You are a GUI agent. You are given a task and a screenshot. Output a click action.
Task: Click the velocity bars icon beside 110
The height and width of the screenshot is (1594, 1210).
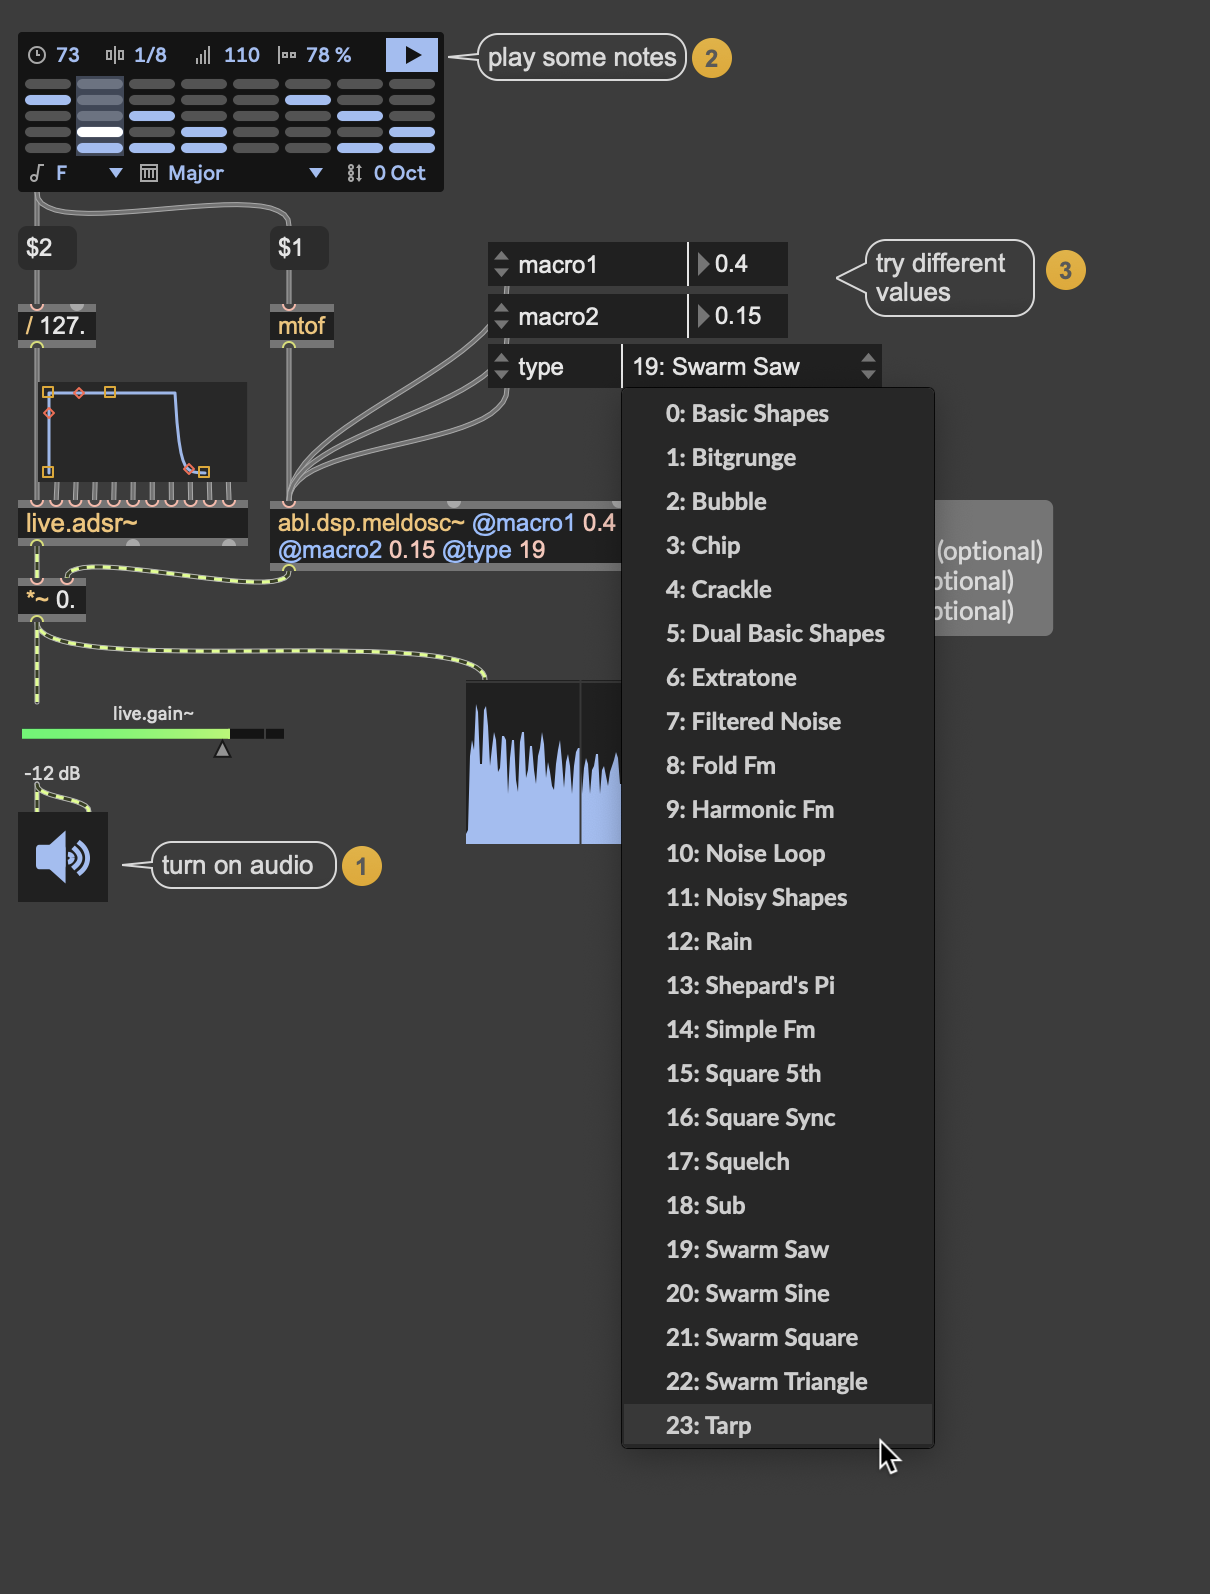pos(203,55)
